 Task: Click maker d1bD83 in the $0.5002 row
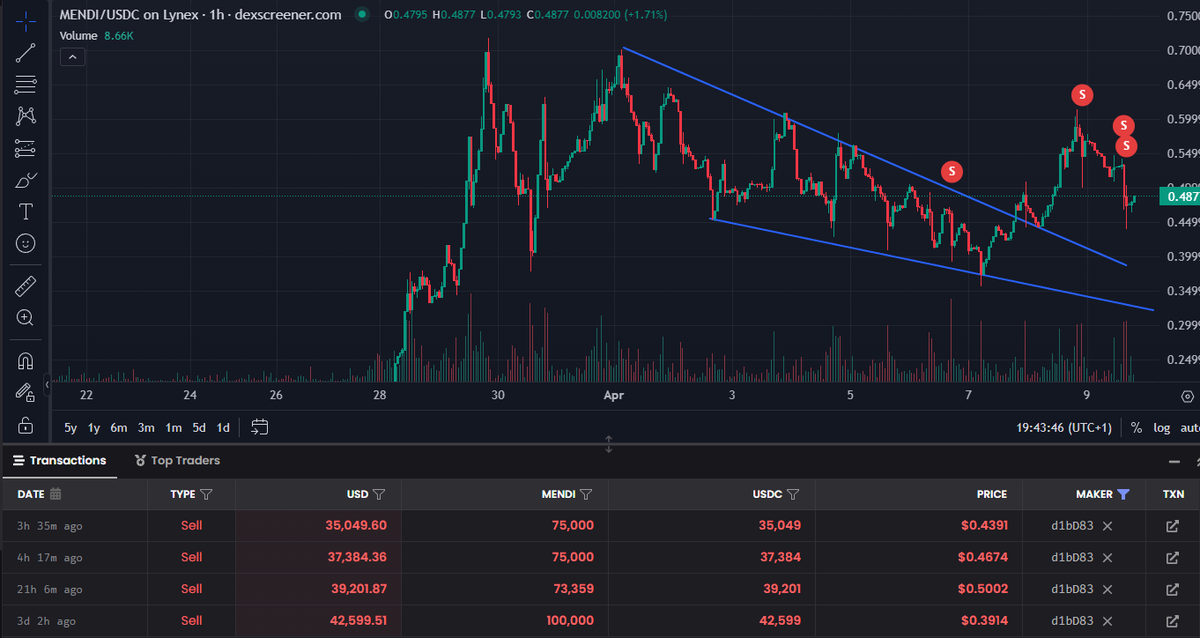tap(1072, 589)
